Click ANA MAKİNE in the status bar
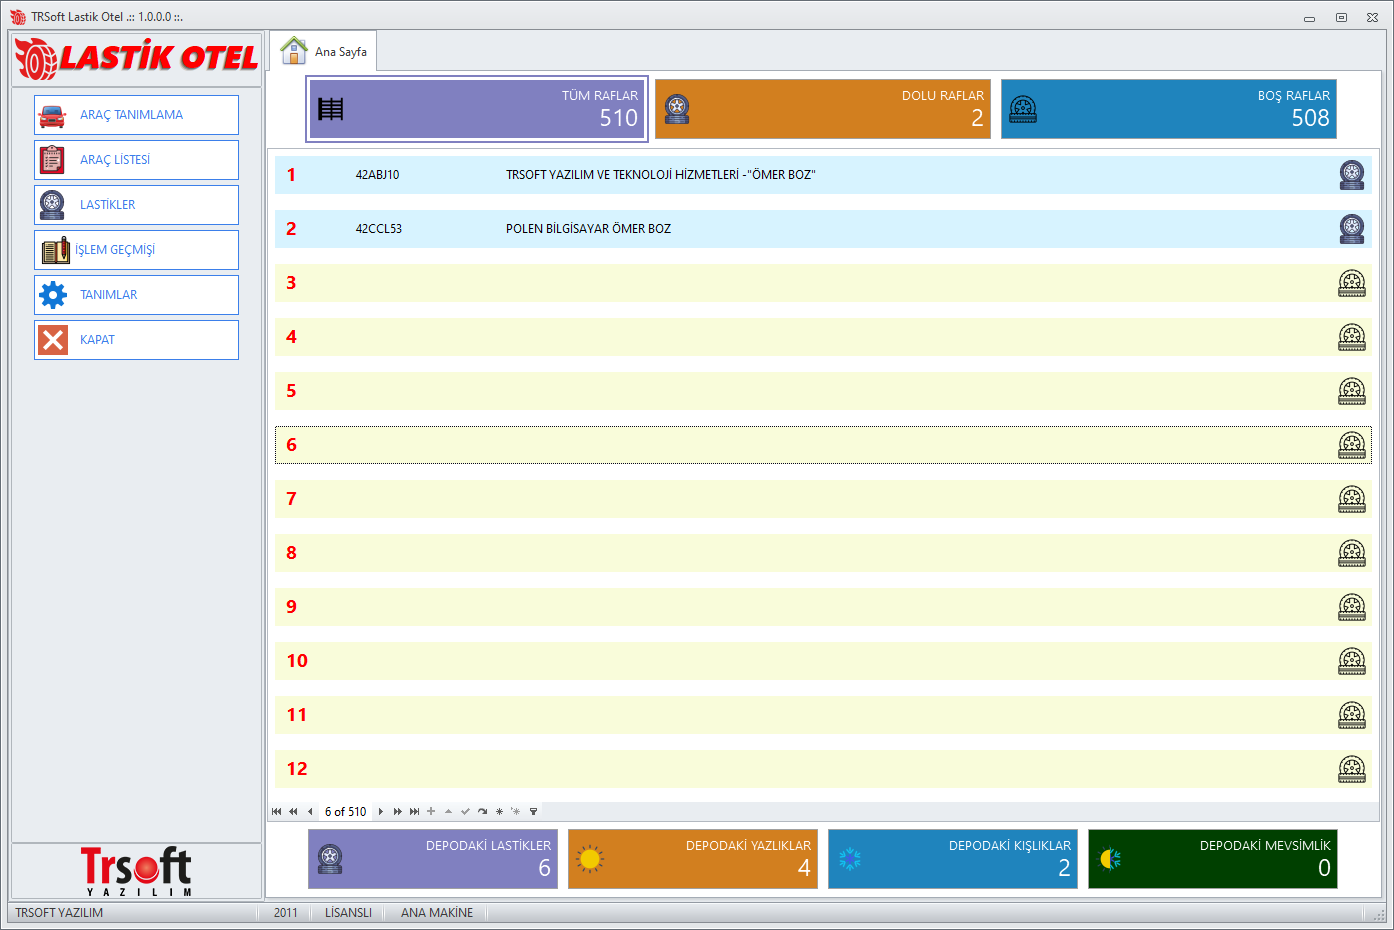Screen dimensions: 1394x930 pyautogui.click(x=437, y=913)
